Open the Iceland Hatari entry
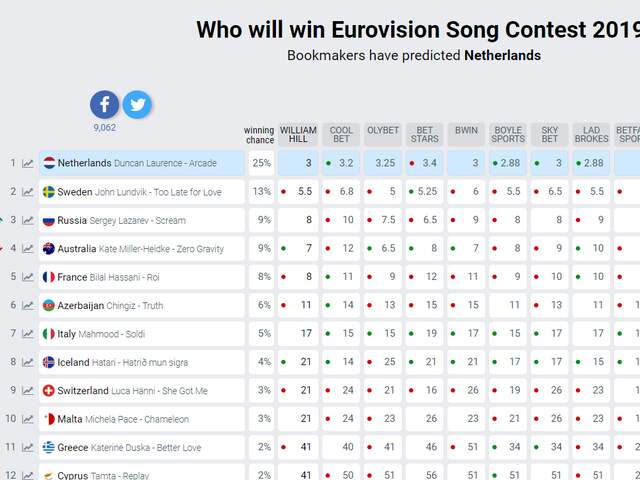 [142, 362]
